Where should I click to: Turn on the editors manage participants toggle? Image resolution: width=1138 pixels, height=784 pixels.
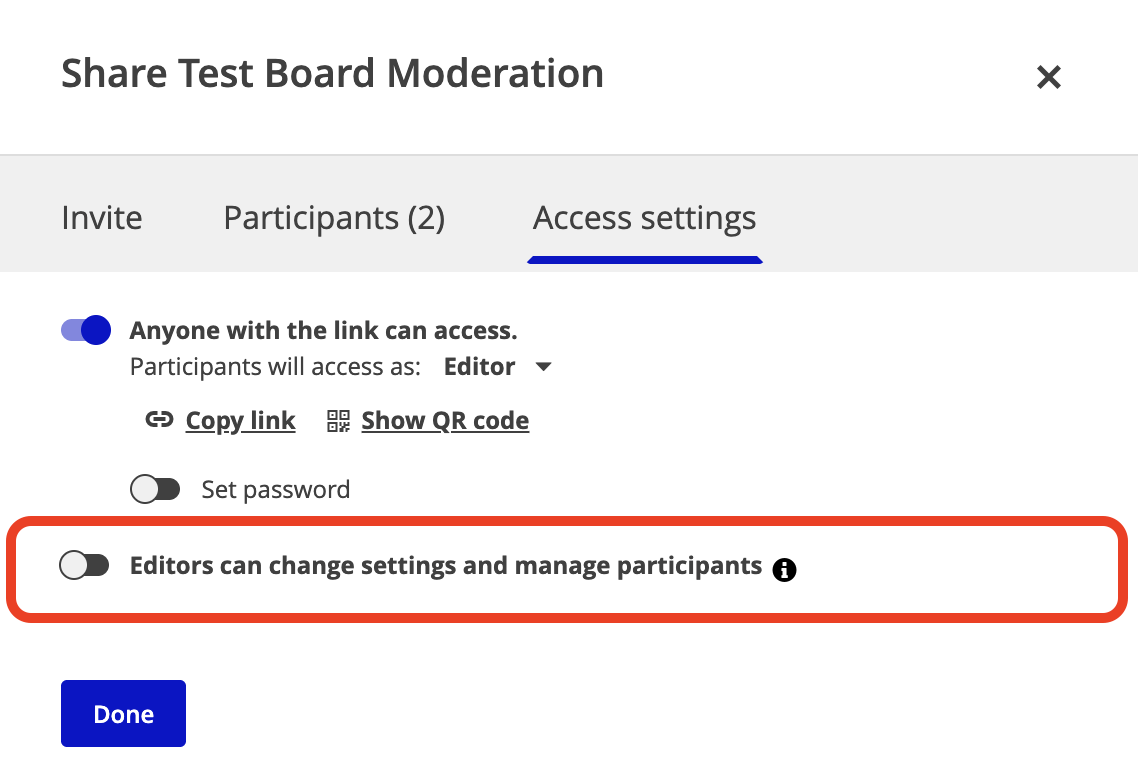click(85, 566)
